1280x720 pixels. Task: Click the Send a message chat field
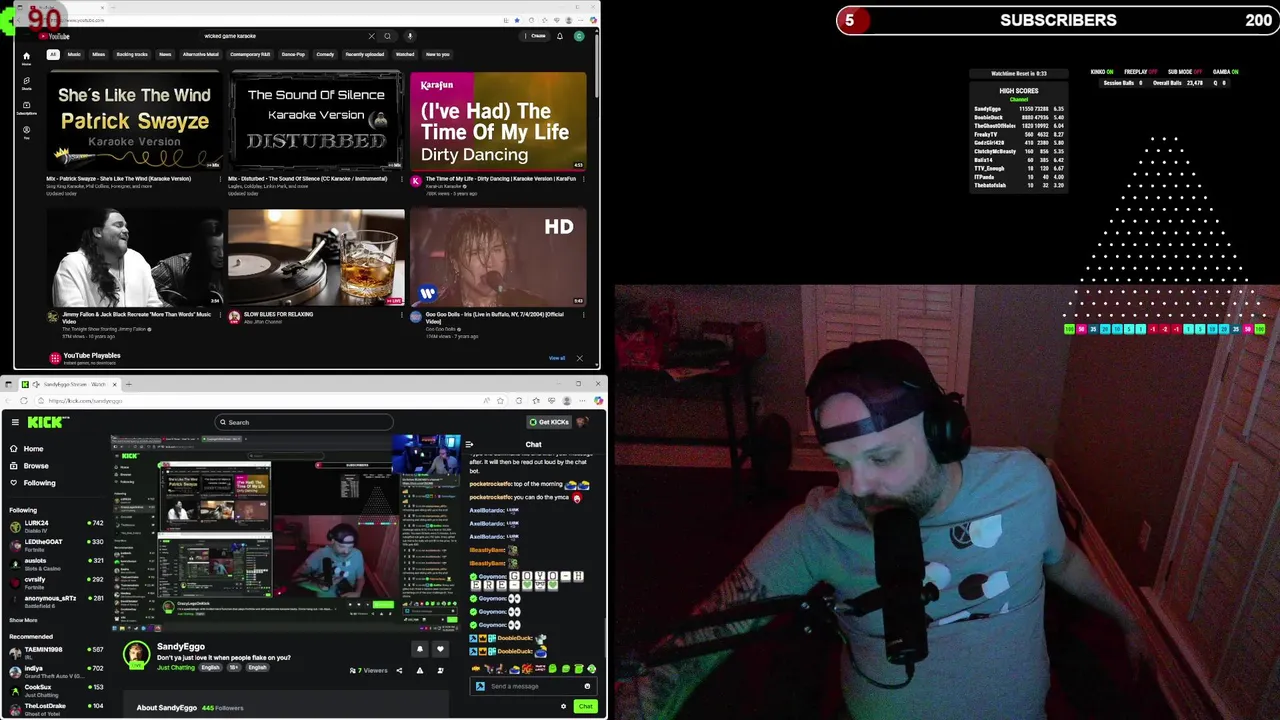533,686
